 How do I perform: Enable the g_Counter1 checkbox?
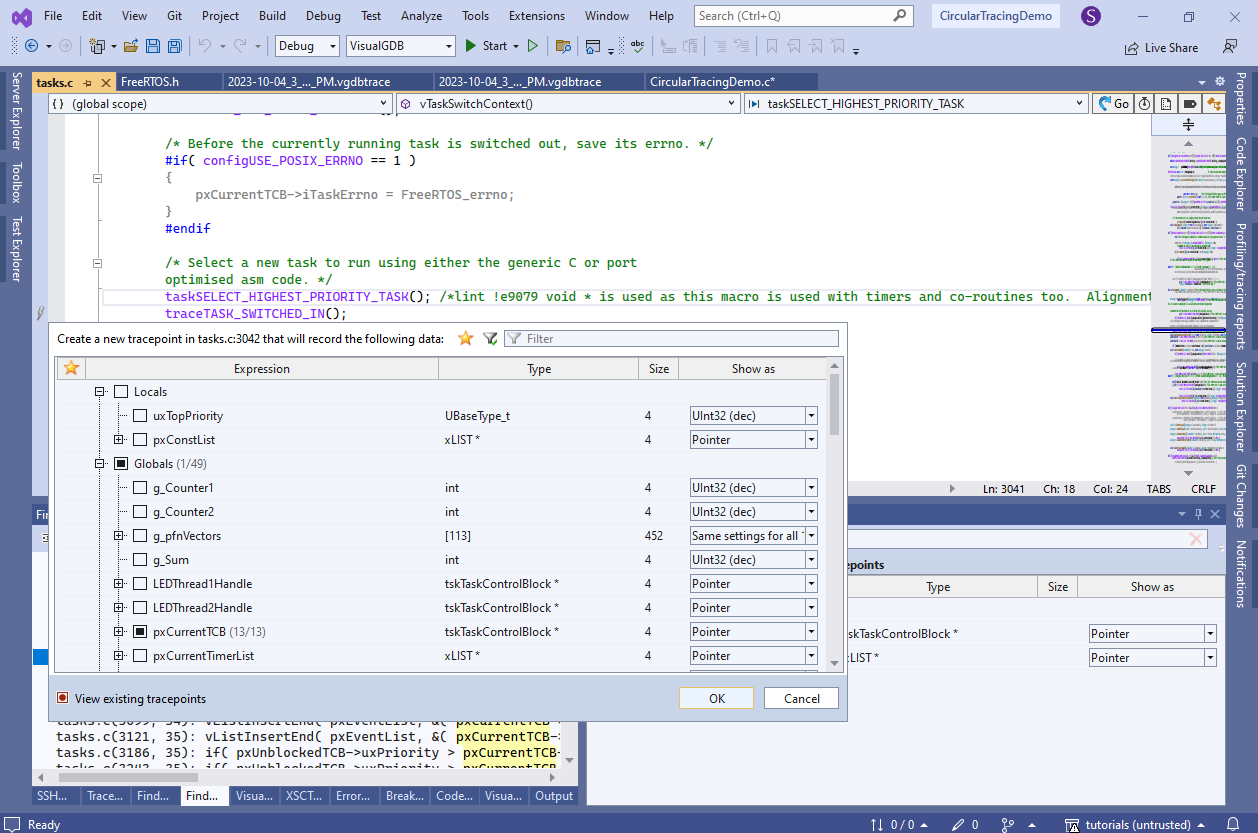[140, 488]
